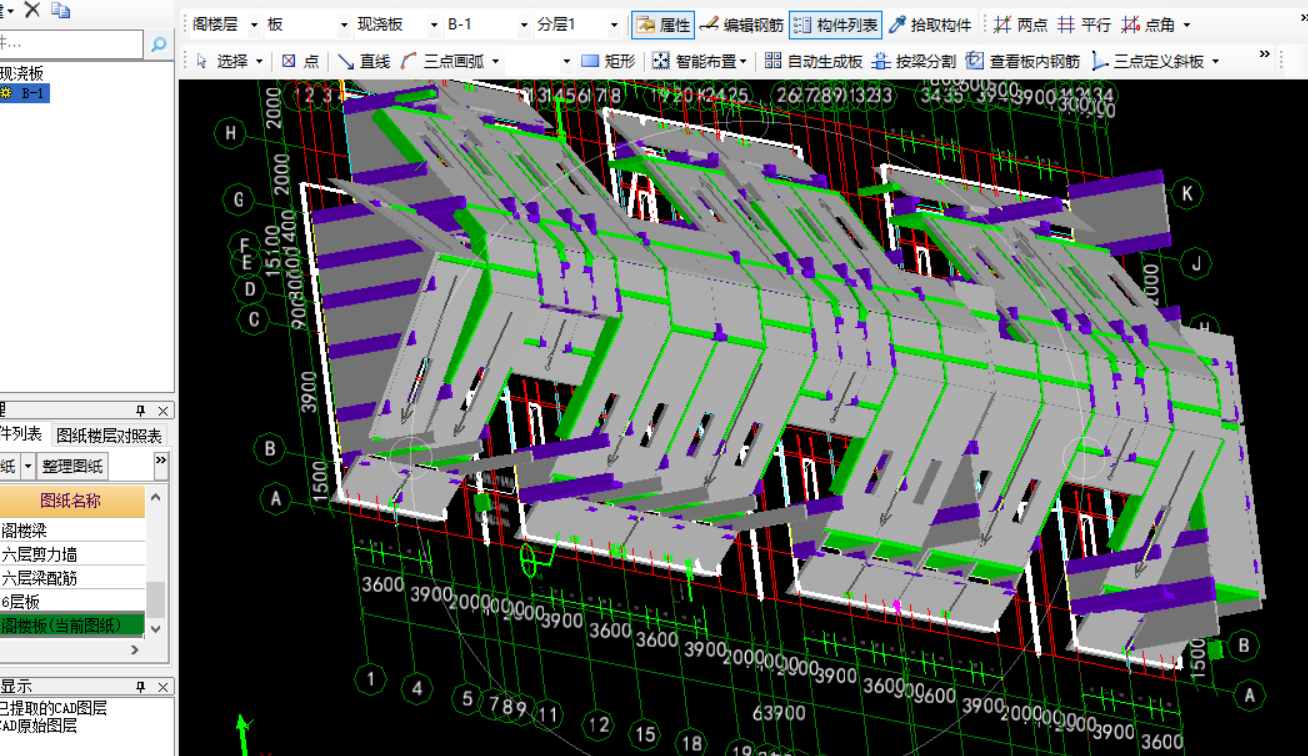Select the 两点 two-point axis tool

1020,25
